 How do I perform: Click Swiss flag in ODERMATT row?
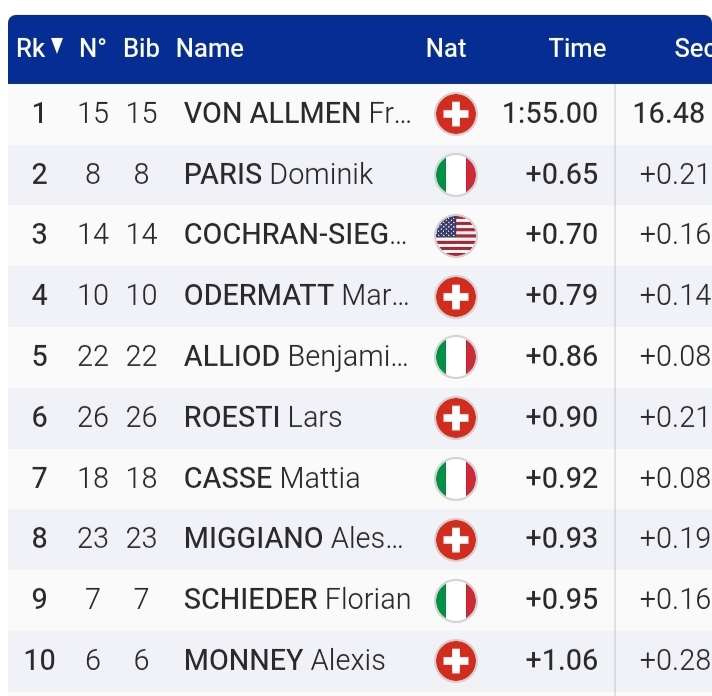pyautogui.click(x=456, y=297)
